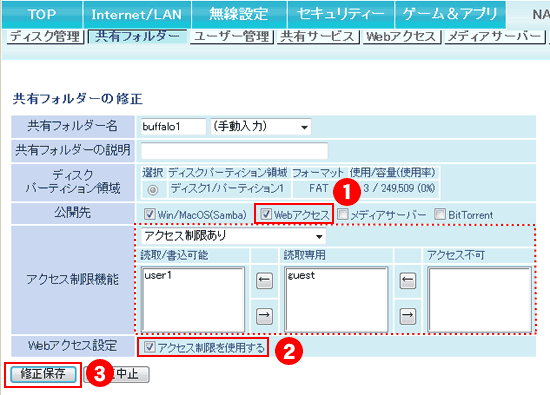550x395 pixels.
Task: Click right arrow between 読取専用 and アクセス不可
Action: click(408, 316)
